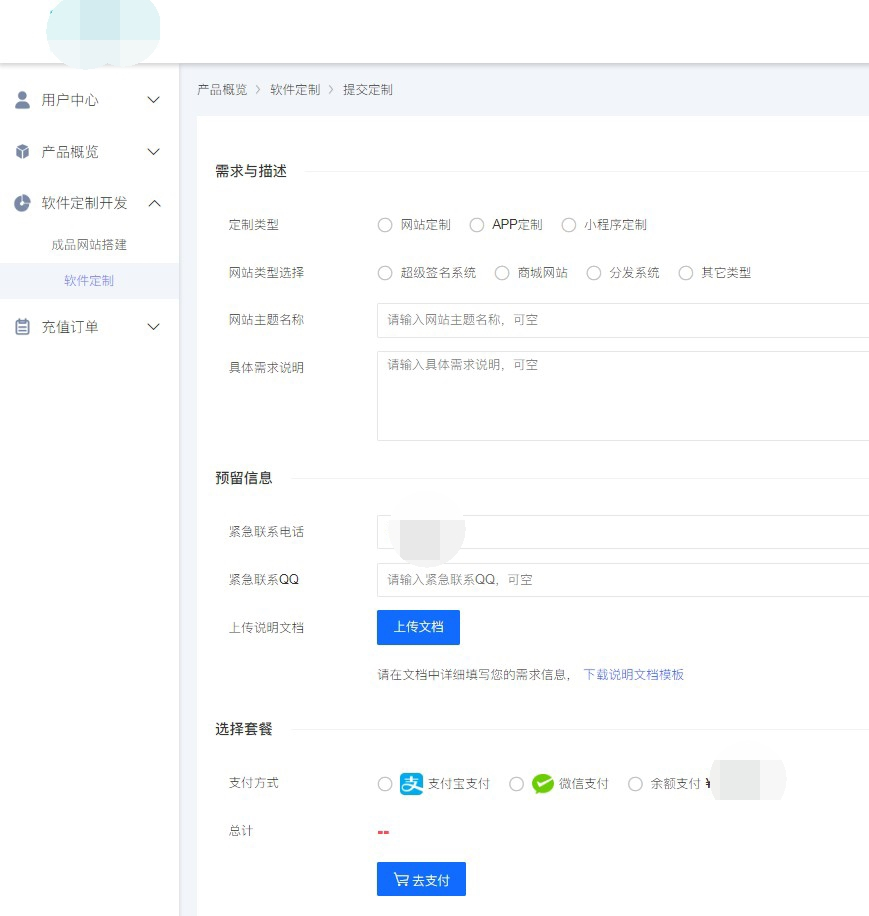Screen dimensions: 869x916
Task: Focus the 具体需求说明 text area
Action: point(623,396)
